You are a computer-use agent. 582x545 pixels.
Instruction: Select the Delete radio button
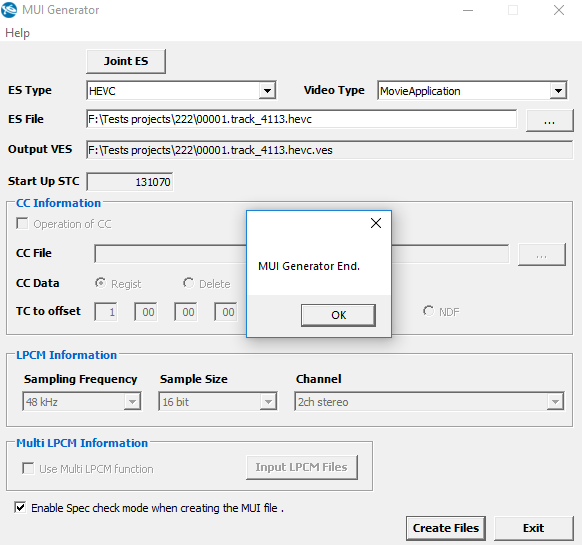click(188, 283)
